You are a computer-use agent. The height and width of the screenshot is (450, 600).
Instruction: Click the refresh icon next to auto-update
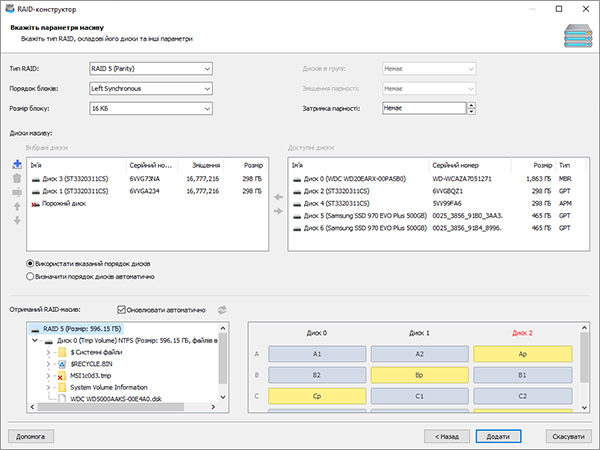coord(222,310)
